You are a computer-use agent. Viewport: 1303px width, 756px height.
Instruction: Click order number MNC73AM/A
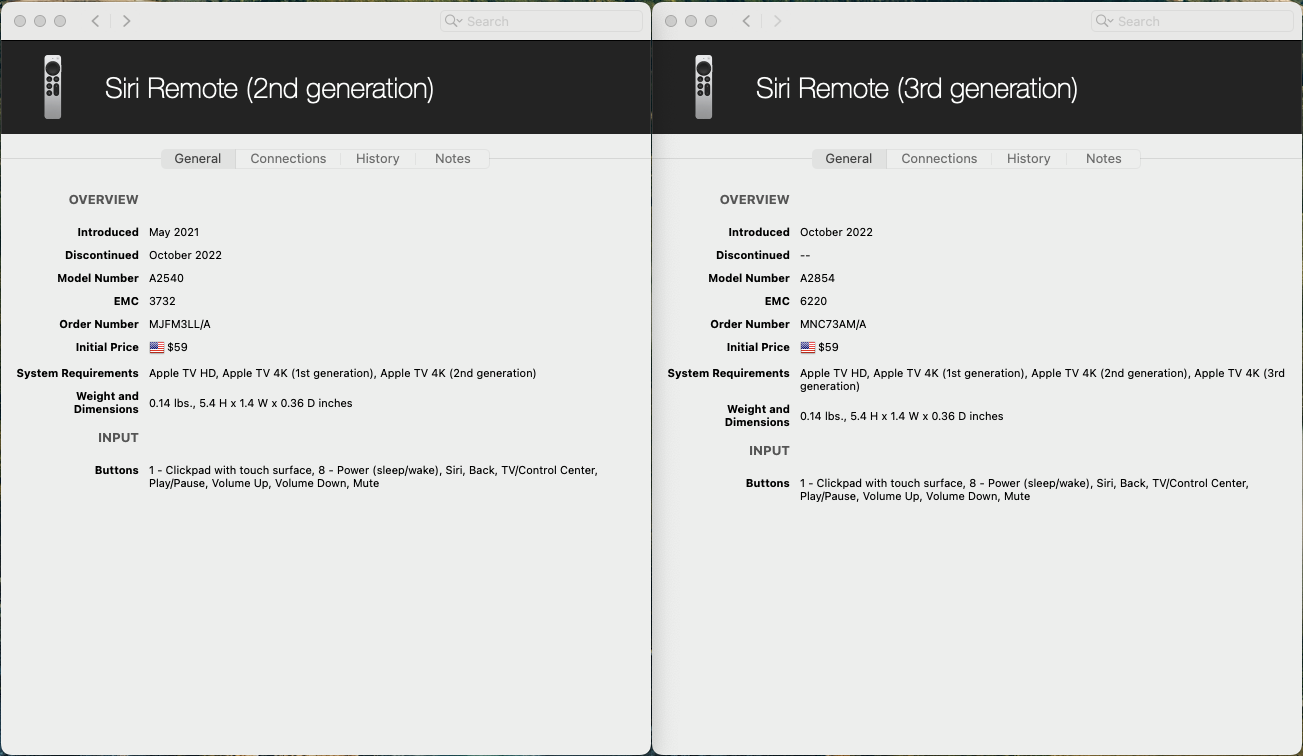pos(833,324)
